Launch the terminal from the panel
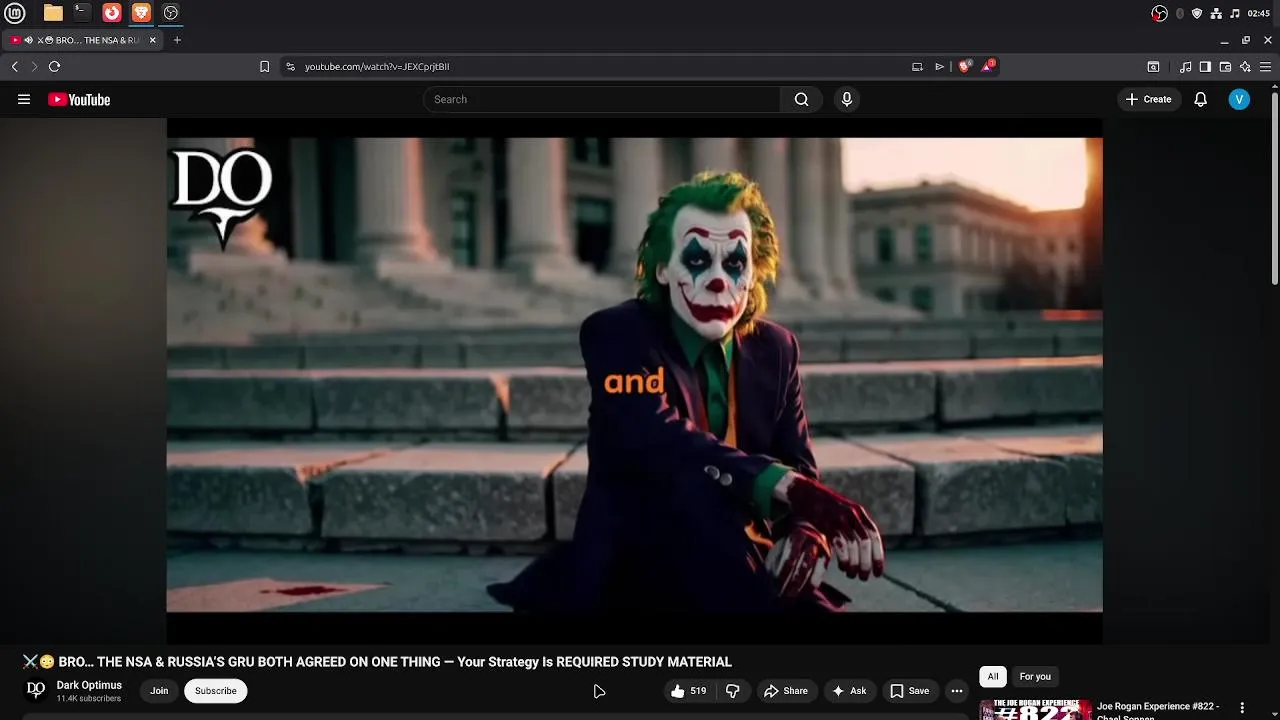The image size is (1280, 720). (82, 13)
